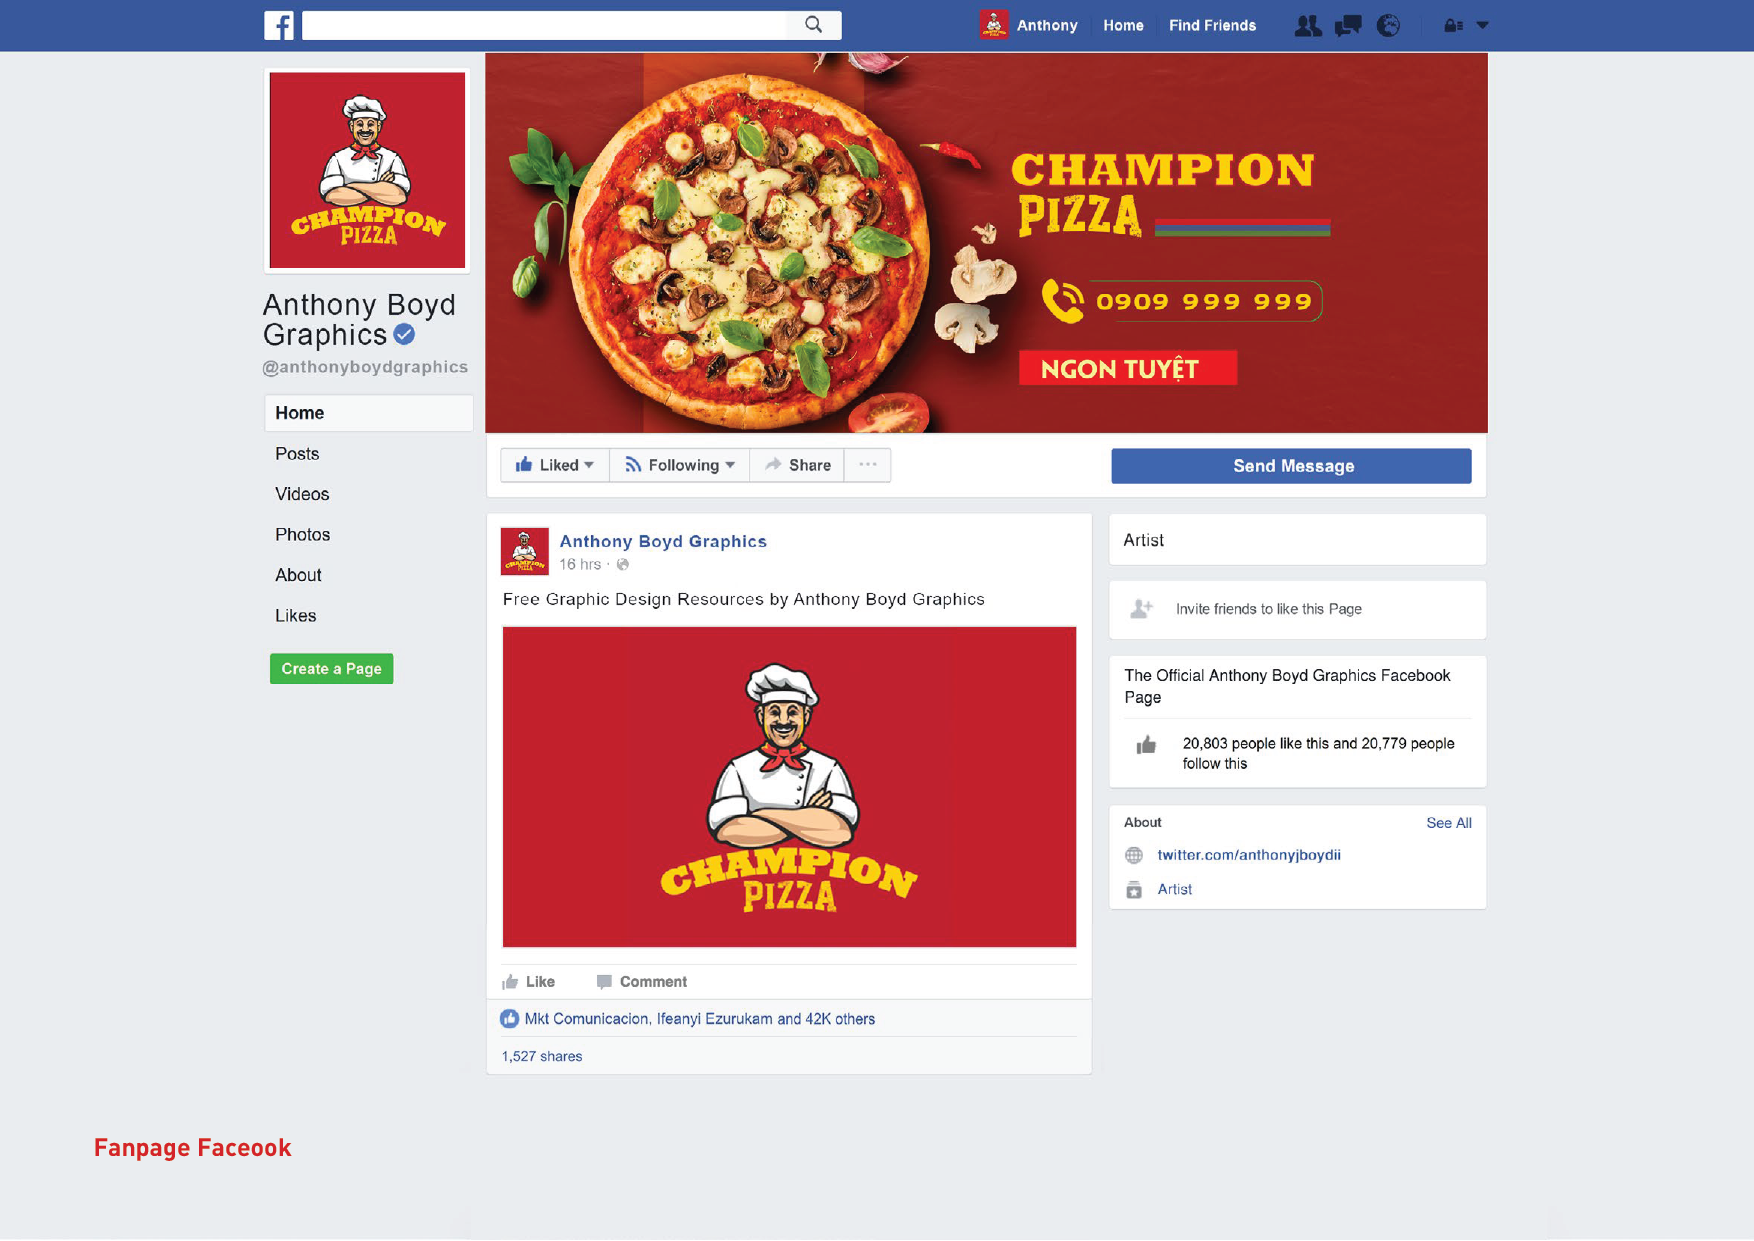1754x1241 pixels.
Task: Expand the account menu arrow
Action: point(1483,26)
